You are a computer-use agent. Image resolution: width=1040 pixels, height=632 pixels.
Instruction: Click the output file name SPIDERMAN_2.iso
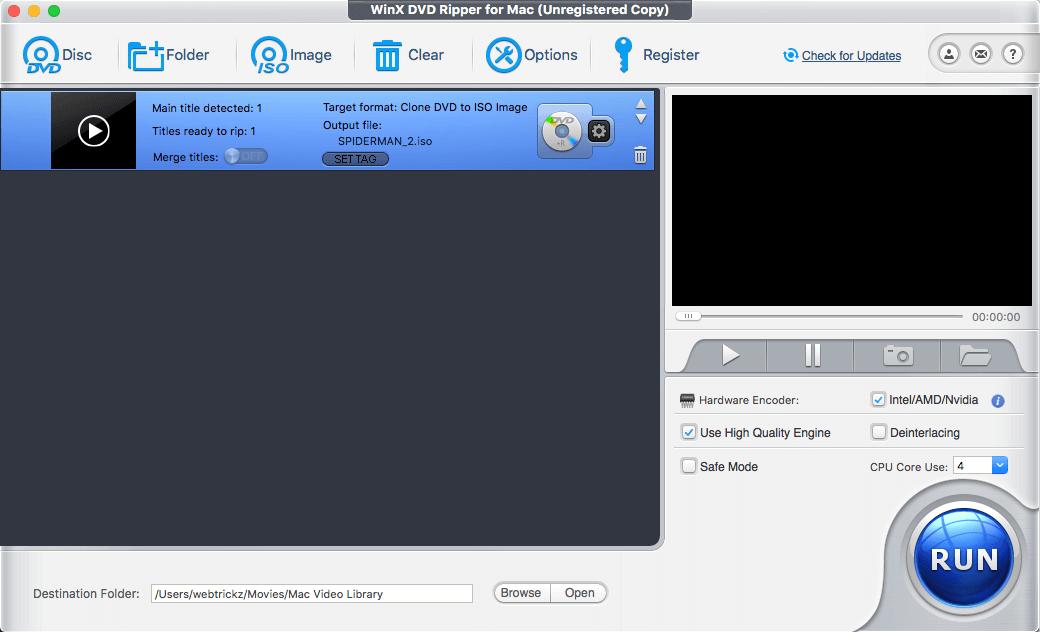click(385, 141)
